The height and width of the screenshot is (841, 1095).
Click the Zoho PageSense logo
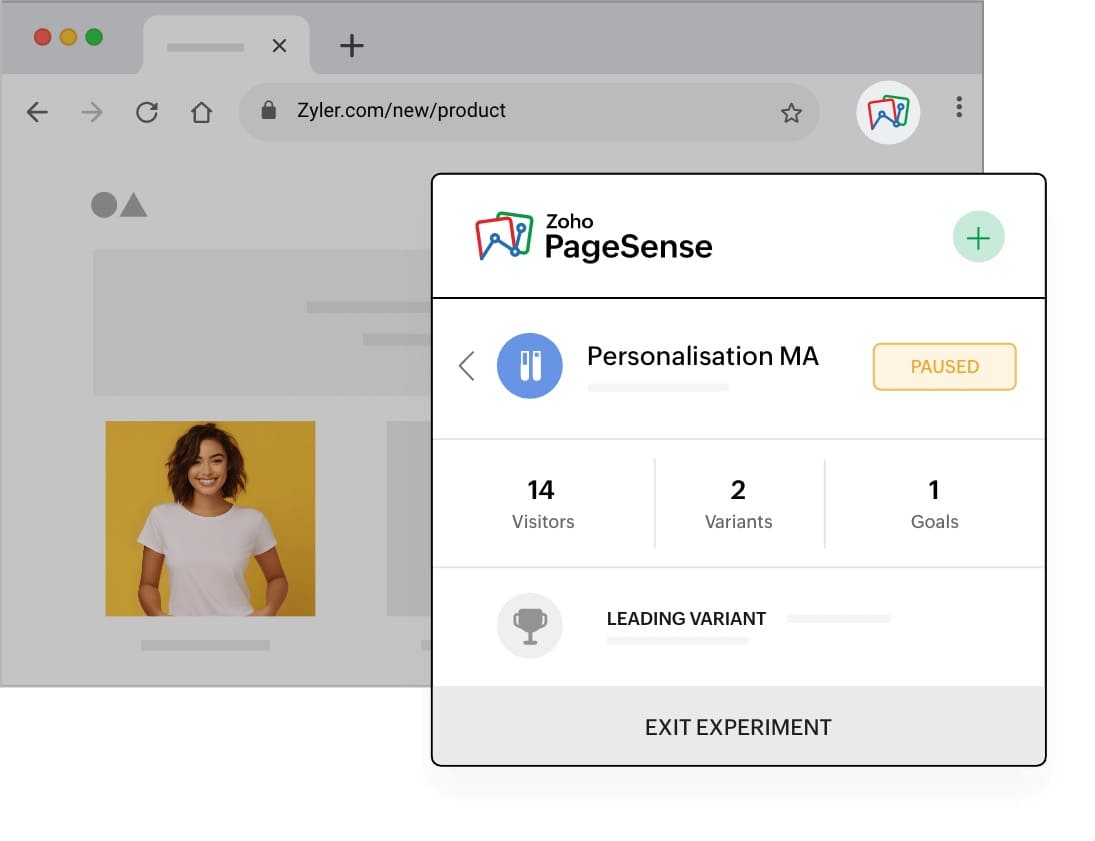pyautogui.click(x=594, y=237)
